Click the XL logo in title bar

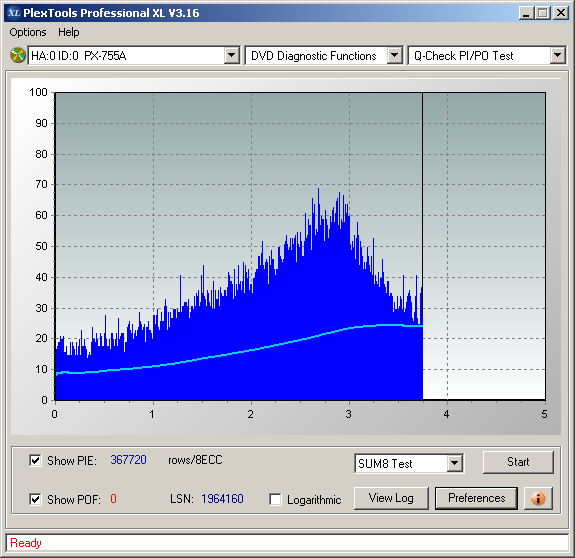pyautogui.click(x=14, y=13)
